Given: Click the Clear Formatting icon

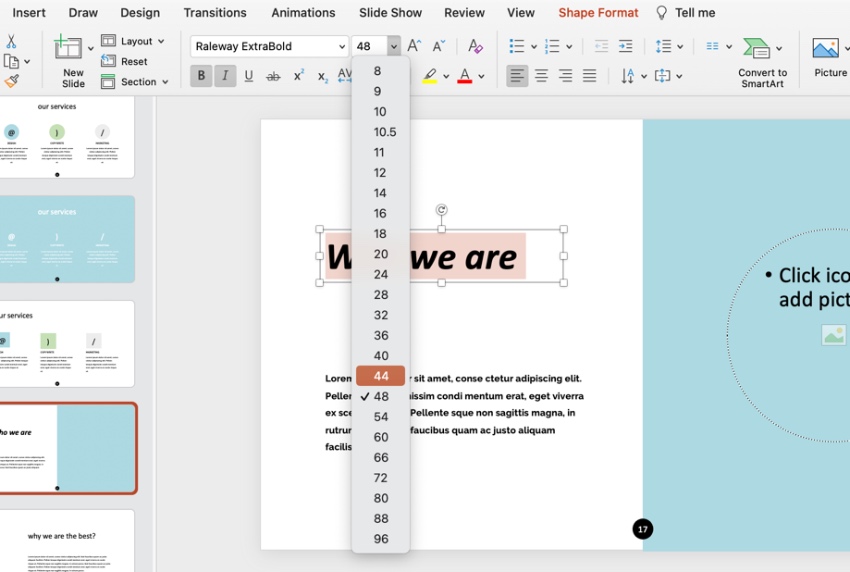Looking at the screenshot, I should [x=475, y=47].
